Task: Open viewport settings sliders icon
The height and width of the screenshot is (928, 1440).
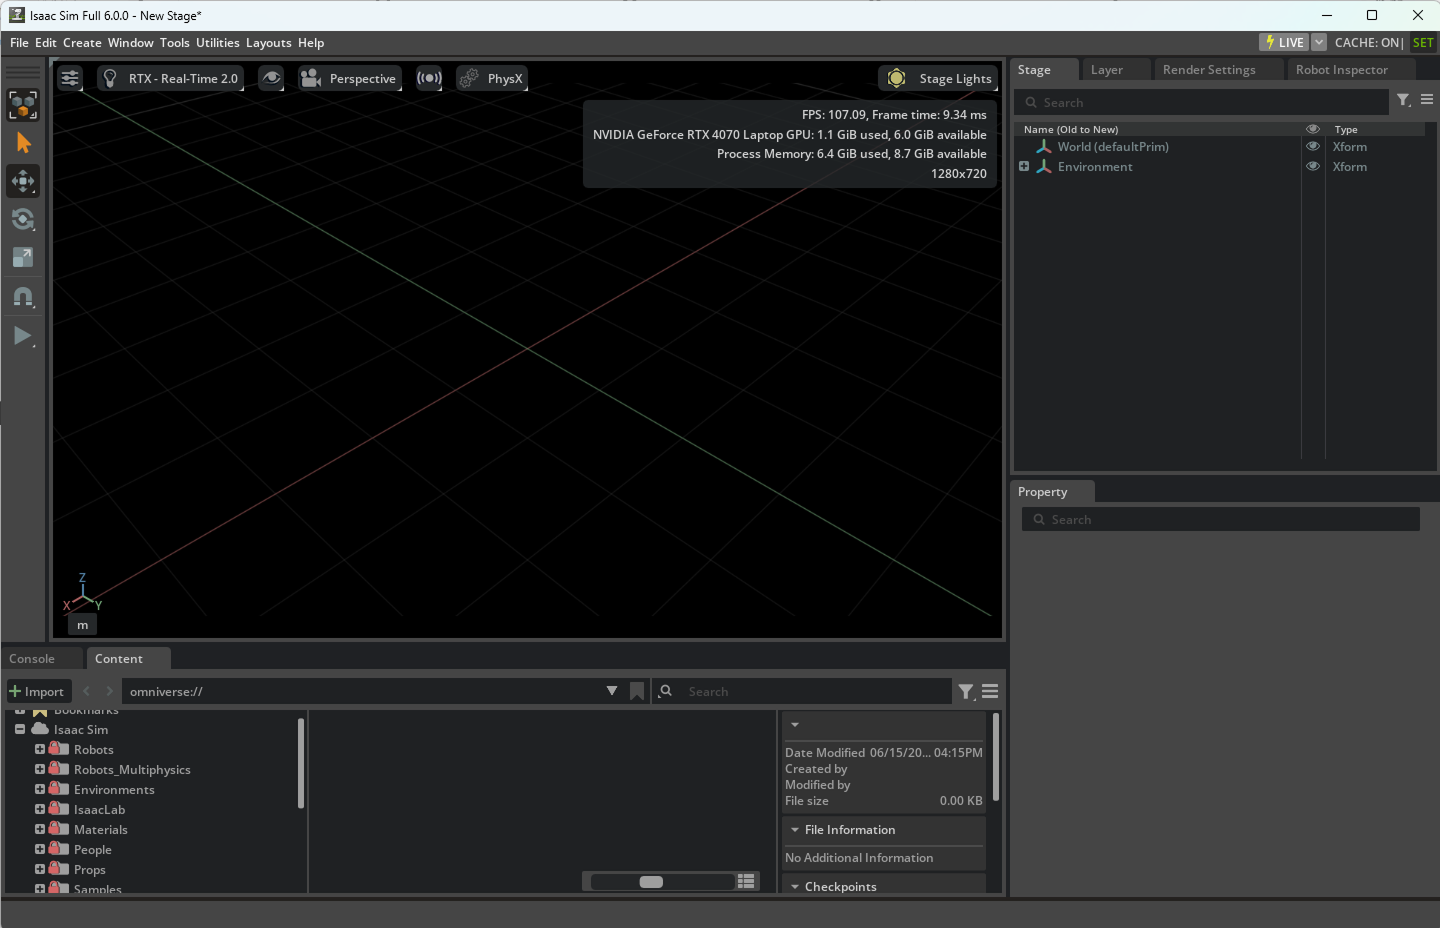Action: tap(70, 78)
